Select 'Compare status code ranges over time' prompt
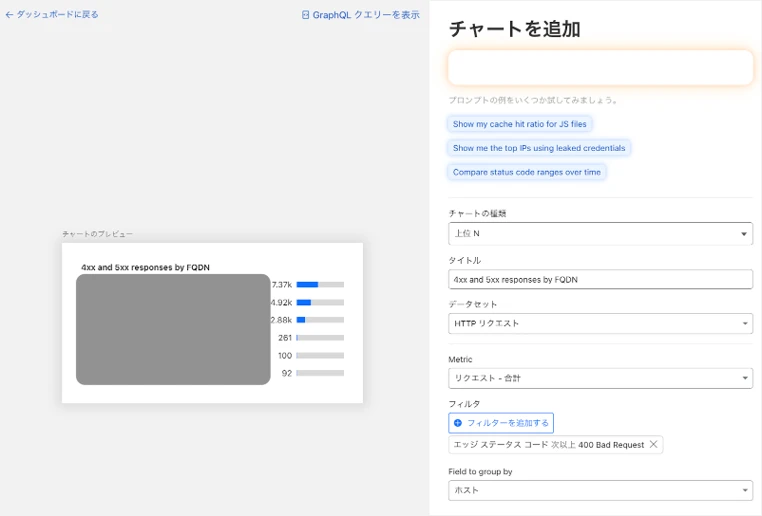Viewport: 762px width, 516px height. point(527,172)
